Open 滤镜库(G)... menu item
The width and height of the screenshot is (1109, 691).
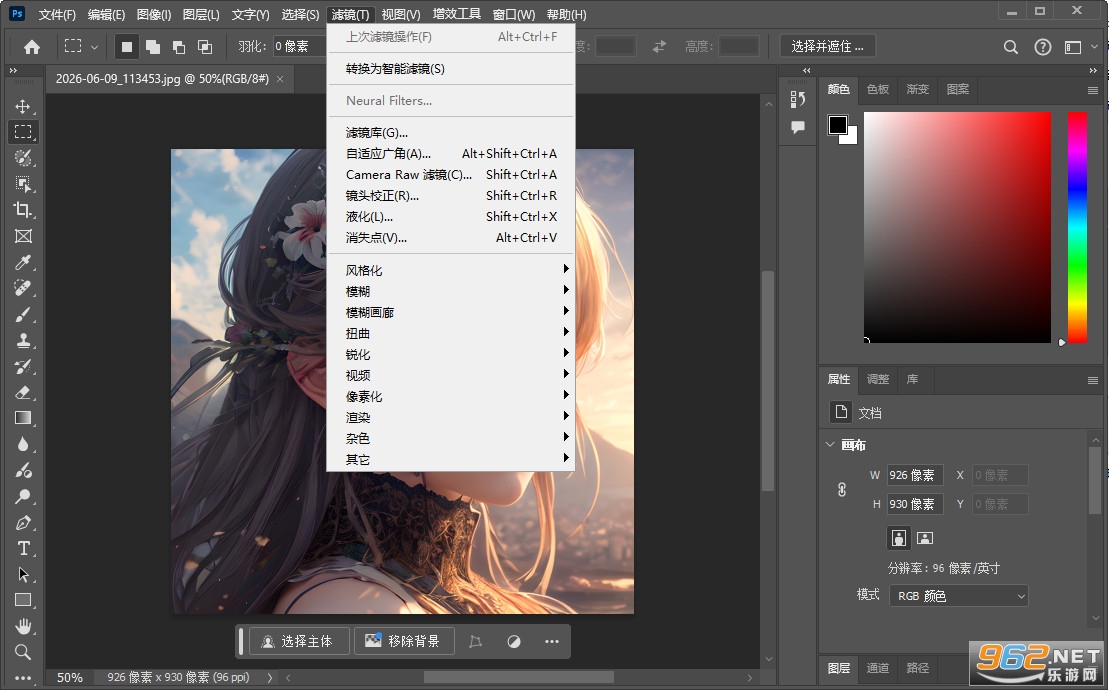pyautogui.click(x=451, y=132)
